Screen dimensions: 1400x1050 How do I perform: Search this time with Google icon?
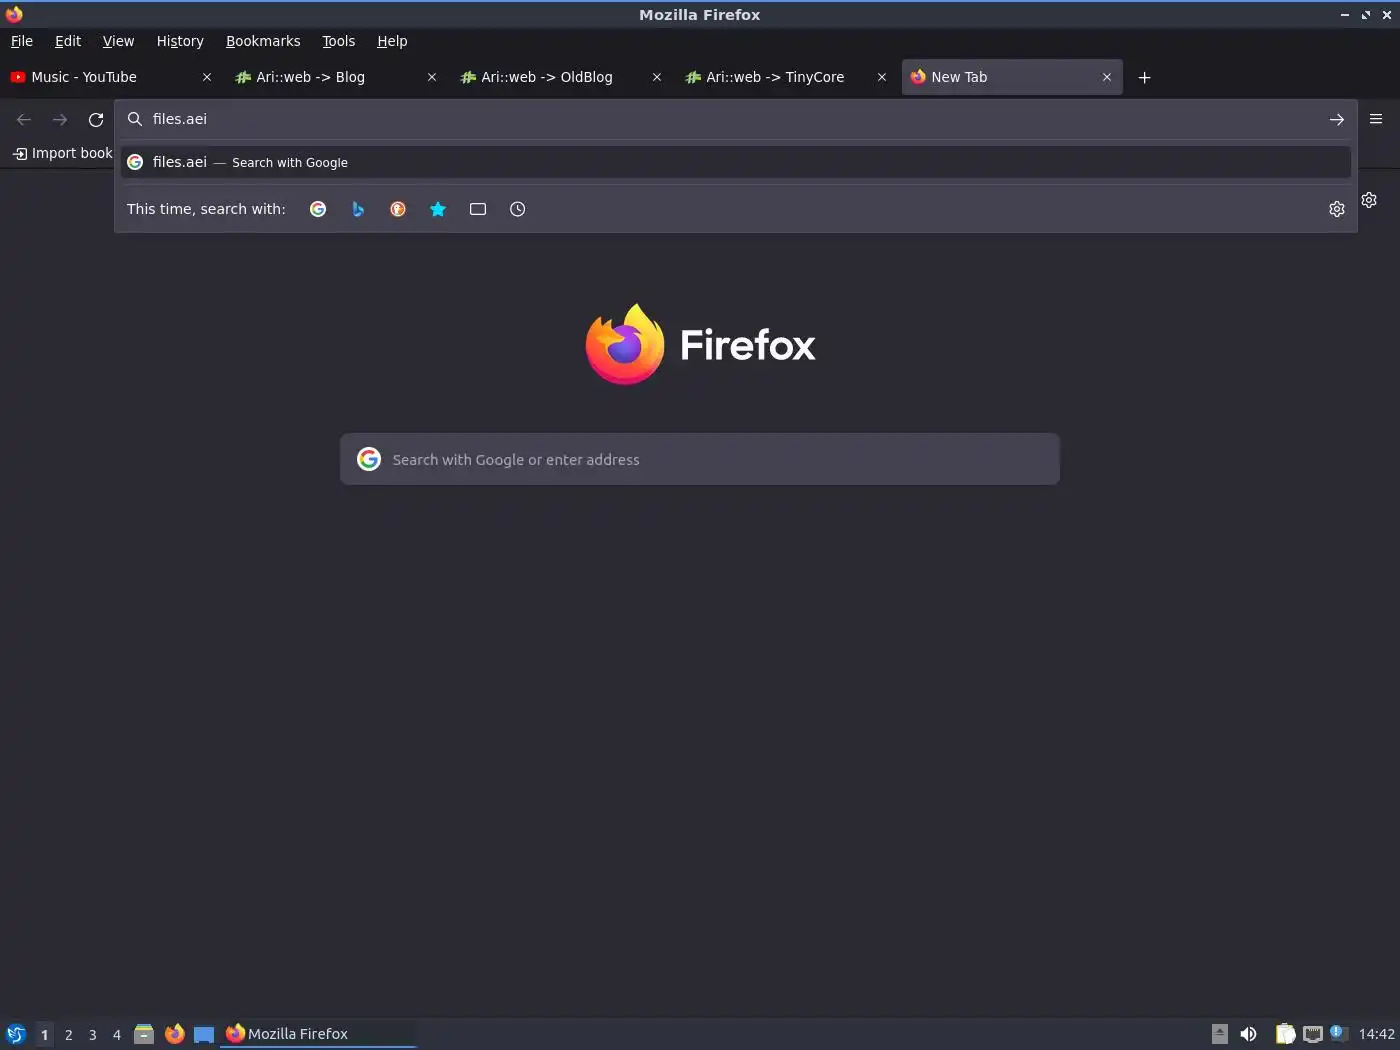coord(318,209)
